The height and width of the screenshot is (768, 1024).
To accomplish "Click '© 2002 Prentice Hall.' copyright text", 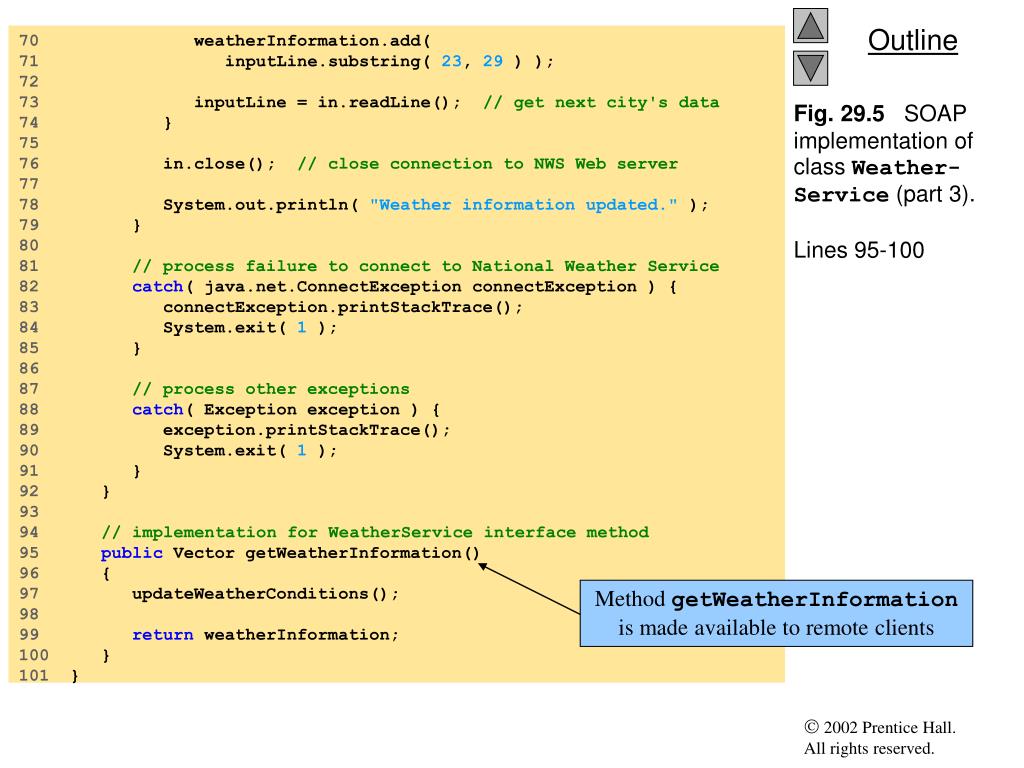I will (x=880, y=728).
